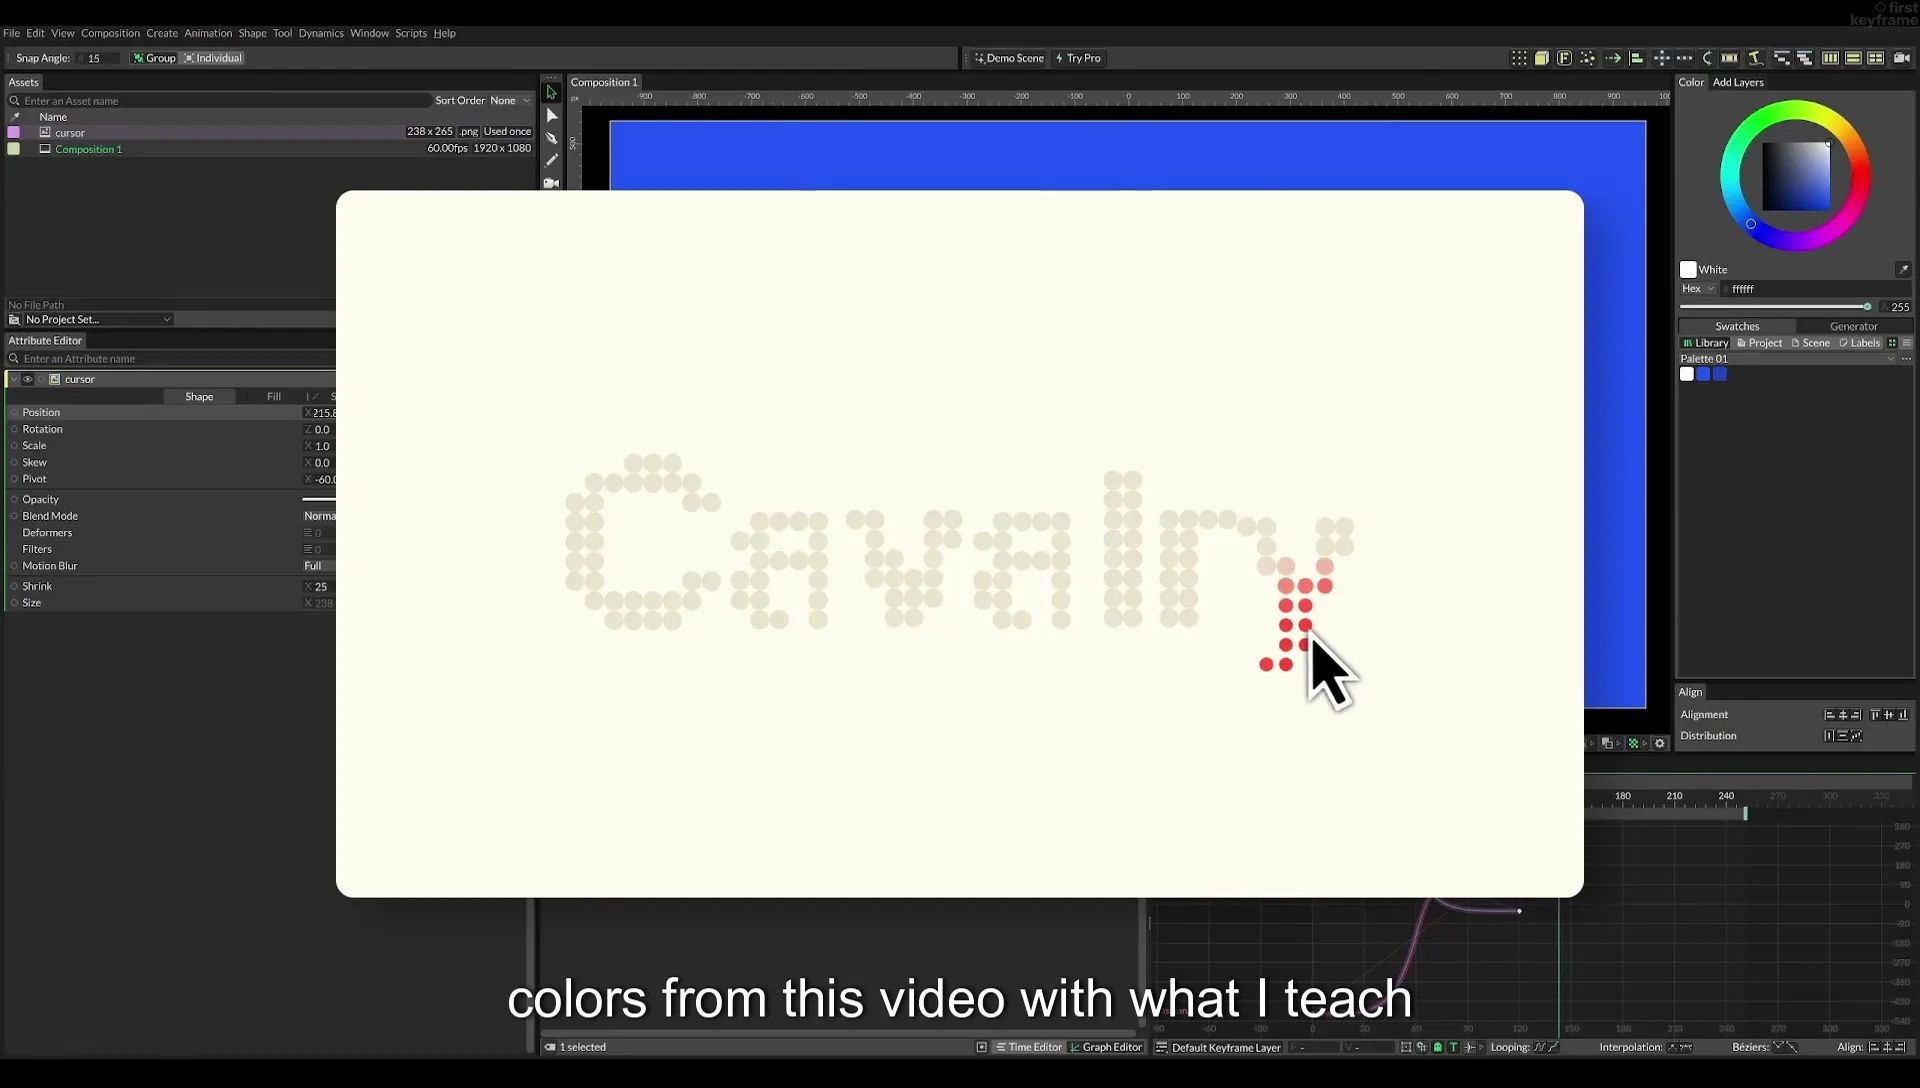This screenshot has height=1088, width=1920.
Task: Click the dashed arrow icon in toolbar
Action: (1613, 58)
